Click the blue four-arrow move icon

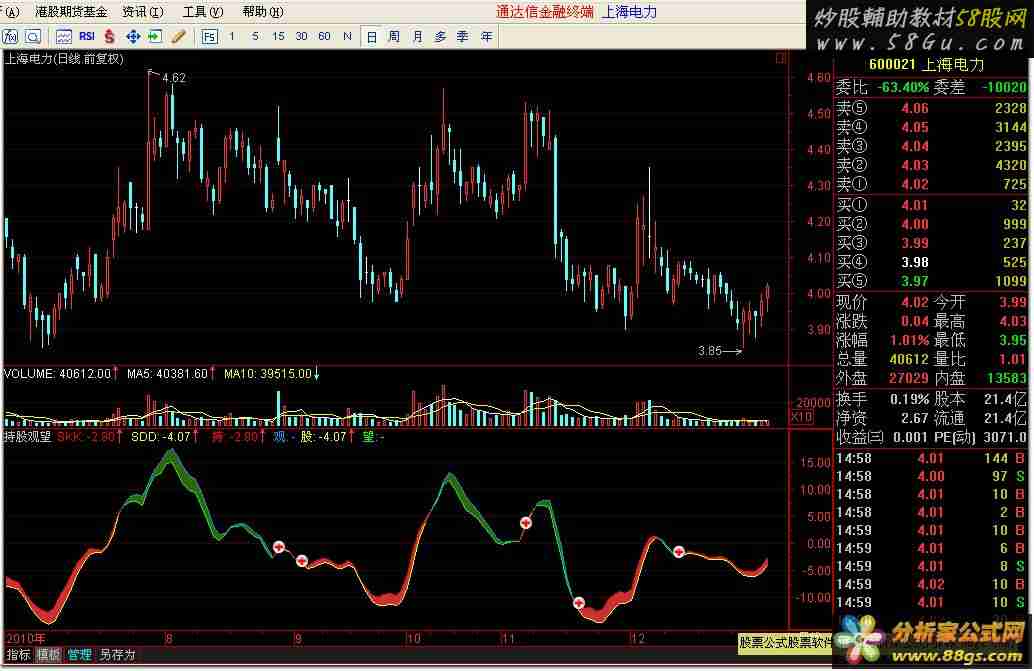pos(133,37)
